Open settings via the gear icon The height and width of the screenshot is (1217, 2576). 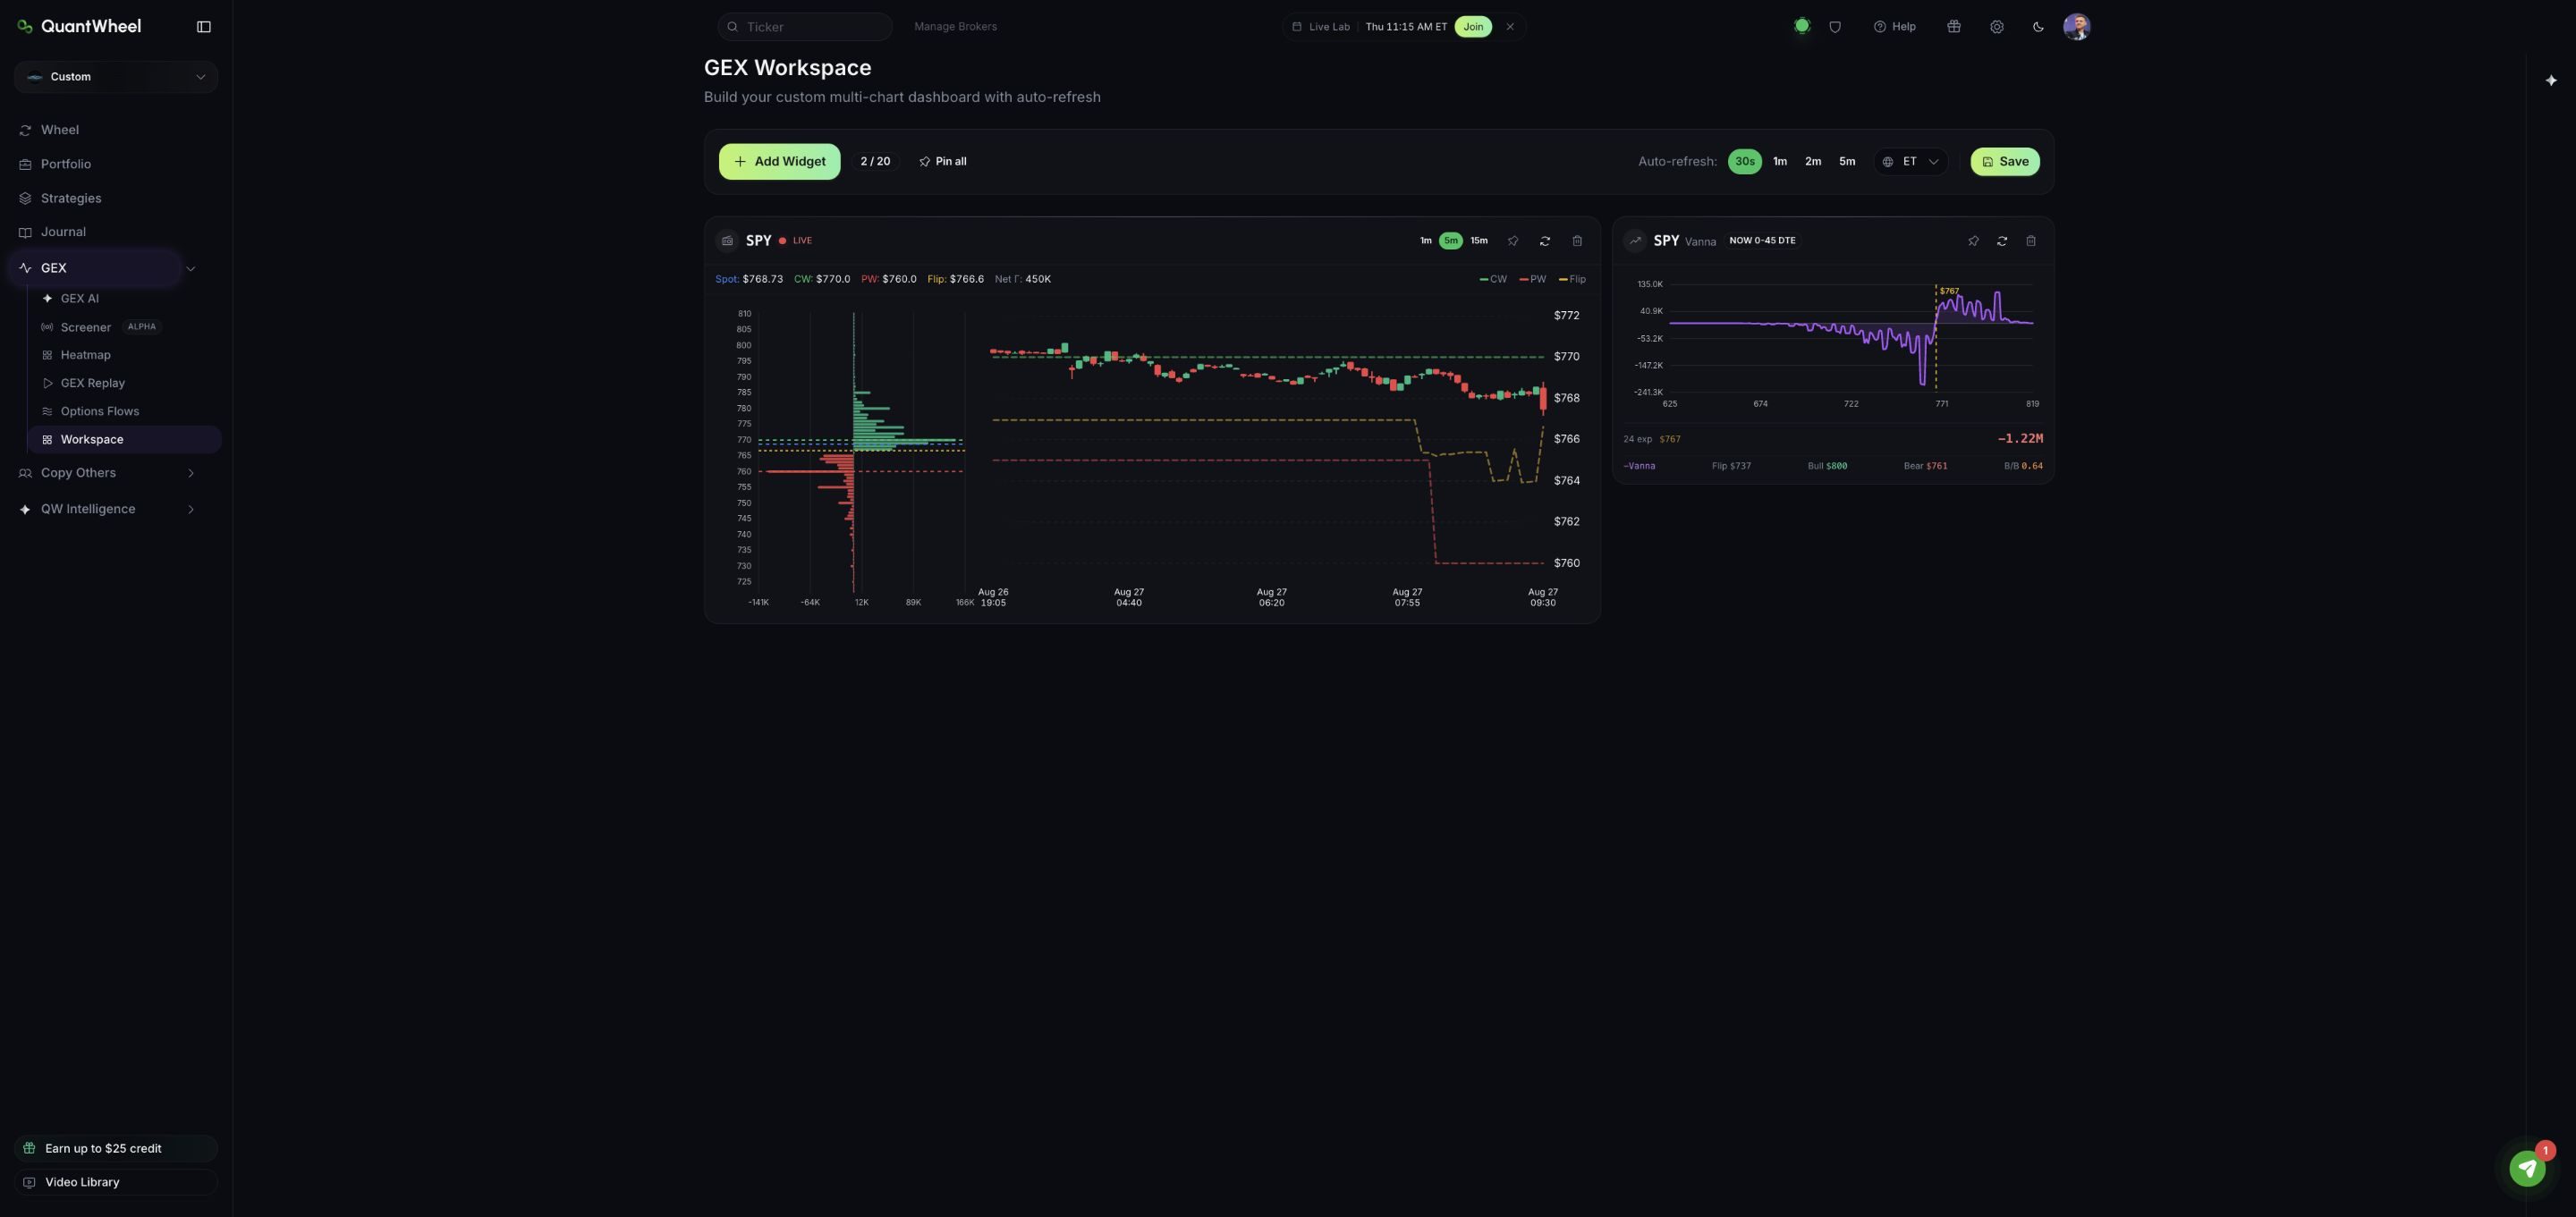coord(1996,27)
